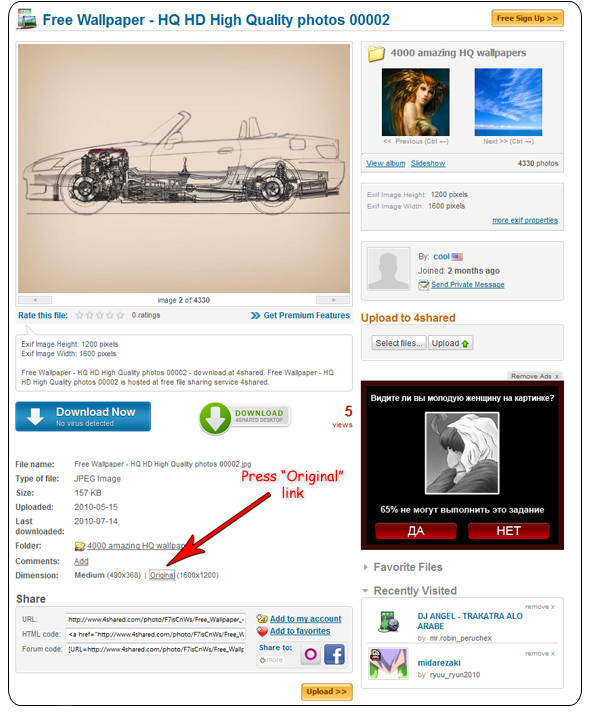The width and height of the screenshot is (589, 714).
Task: Rate the file with the fifth star
Action: (x=120, y=315)
